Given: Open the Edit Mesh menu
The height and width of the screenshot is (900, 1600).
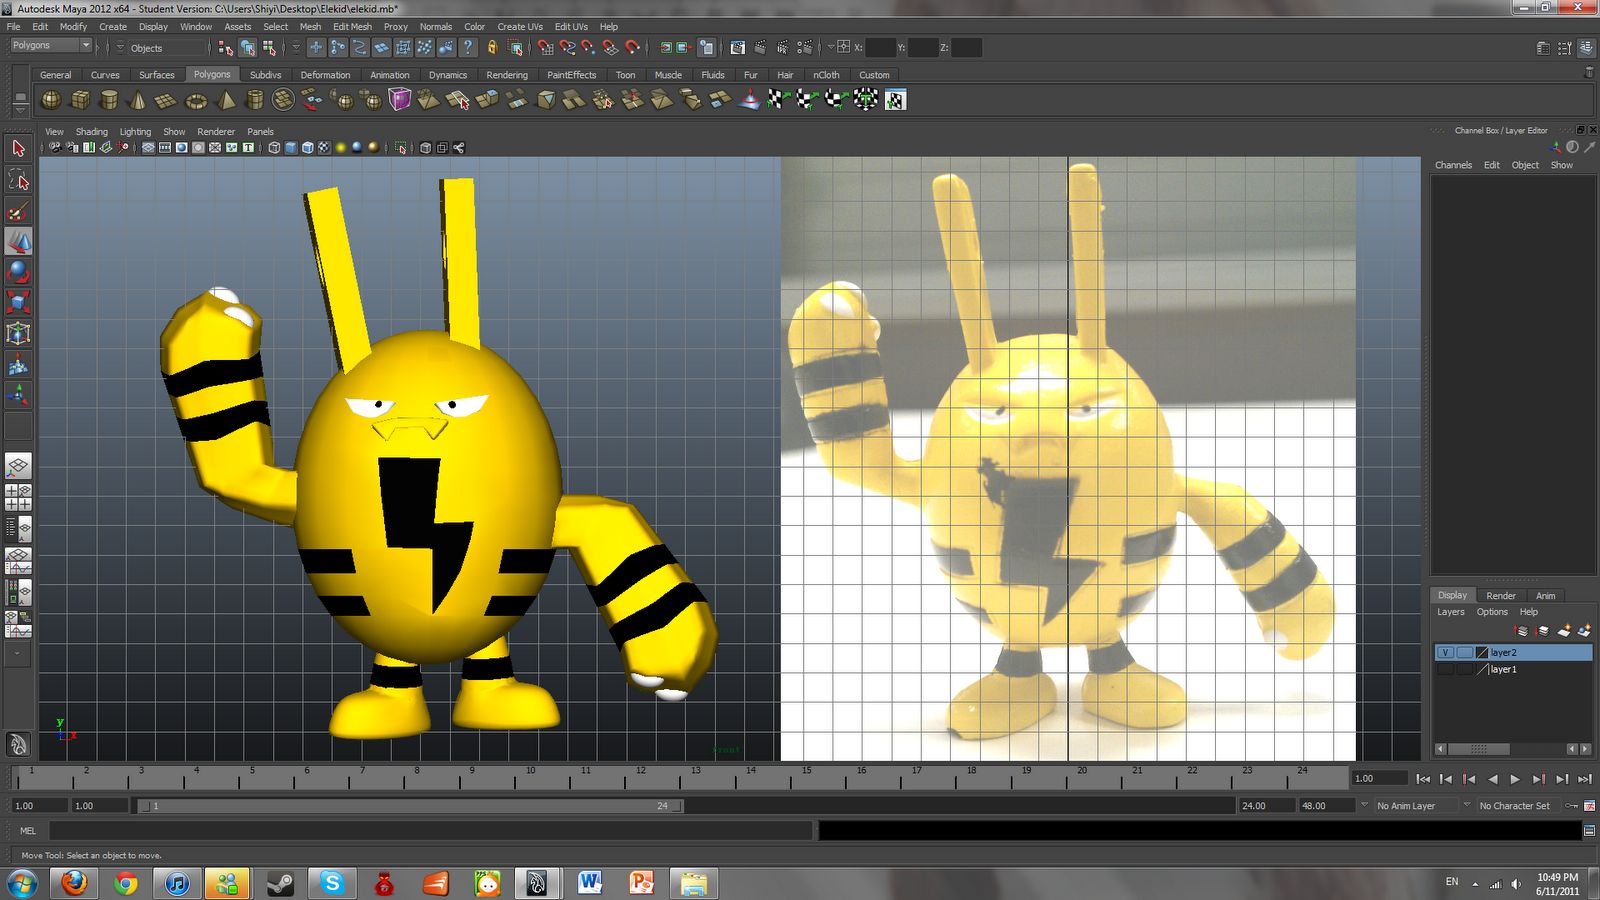Looking at the screenshot, I should pyautogui.click(x=352, y=27).
